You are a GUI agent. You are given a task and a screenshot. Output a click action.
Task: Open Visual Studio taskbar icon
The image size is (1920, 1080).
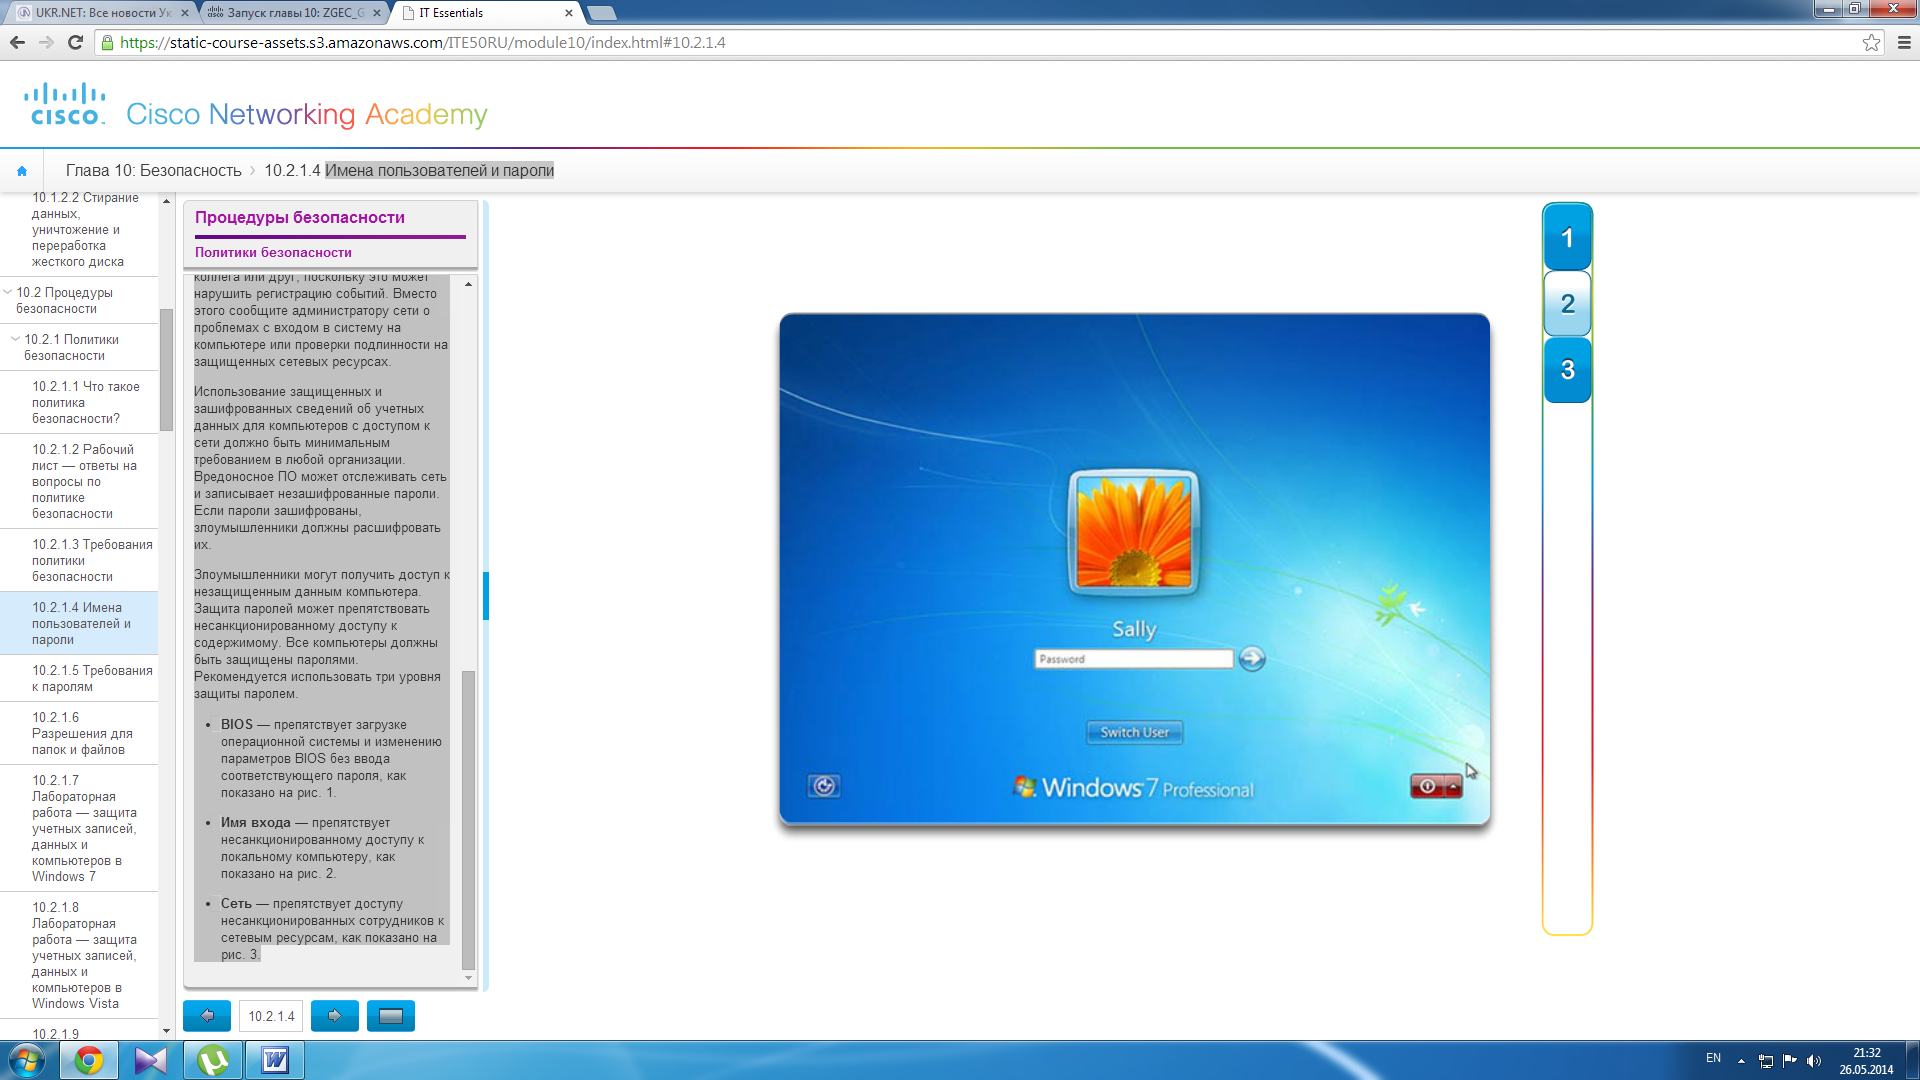(x=151, y=1060)
